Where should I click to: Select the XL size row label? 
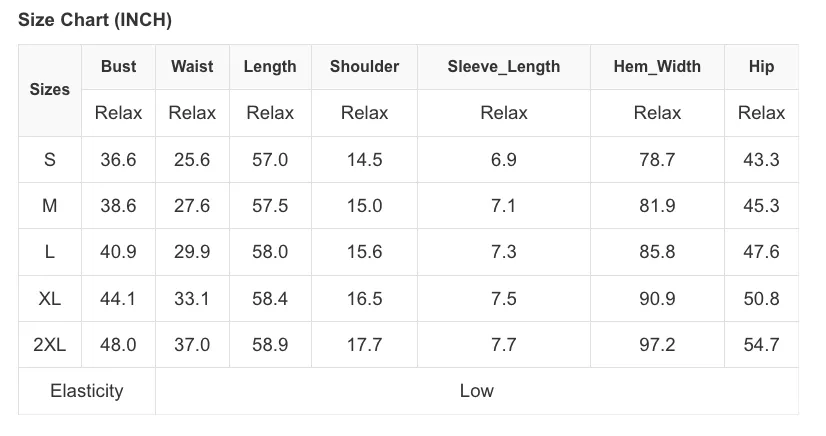click(50, 299)
